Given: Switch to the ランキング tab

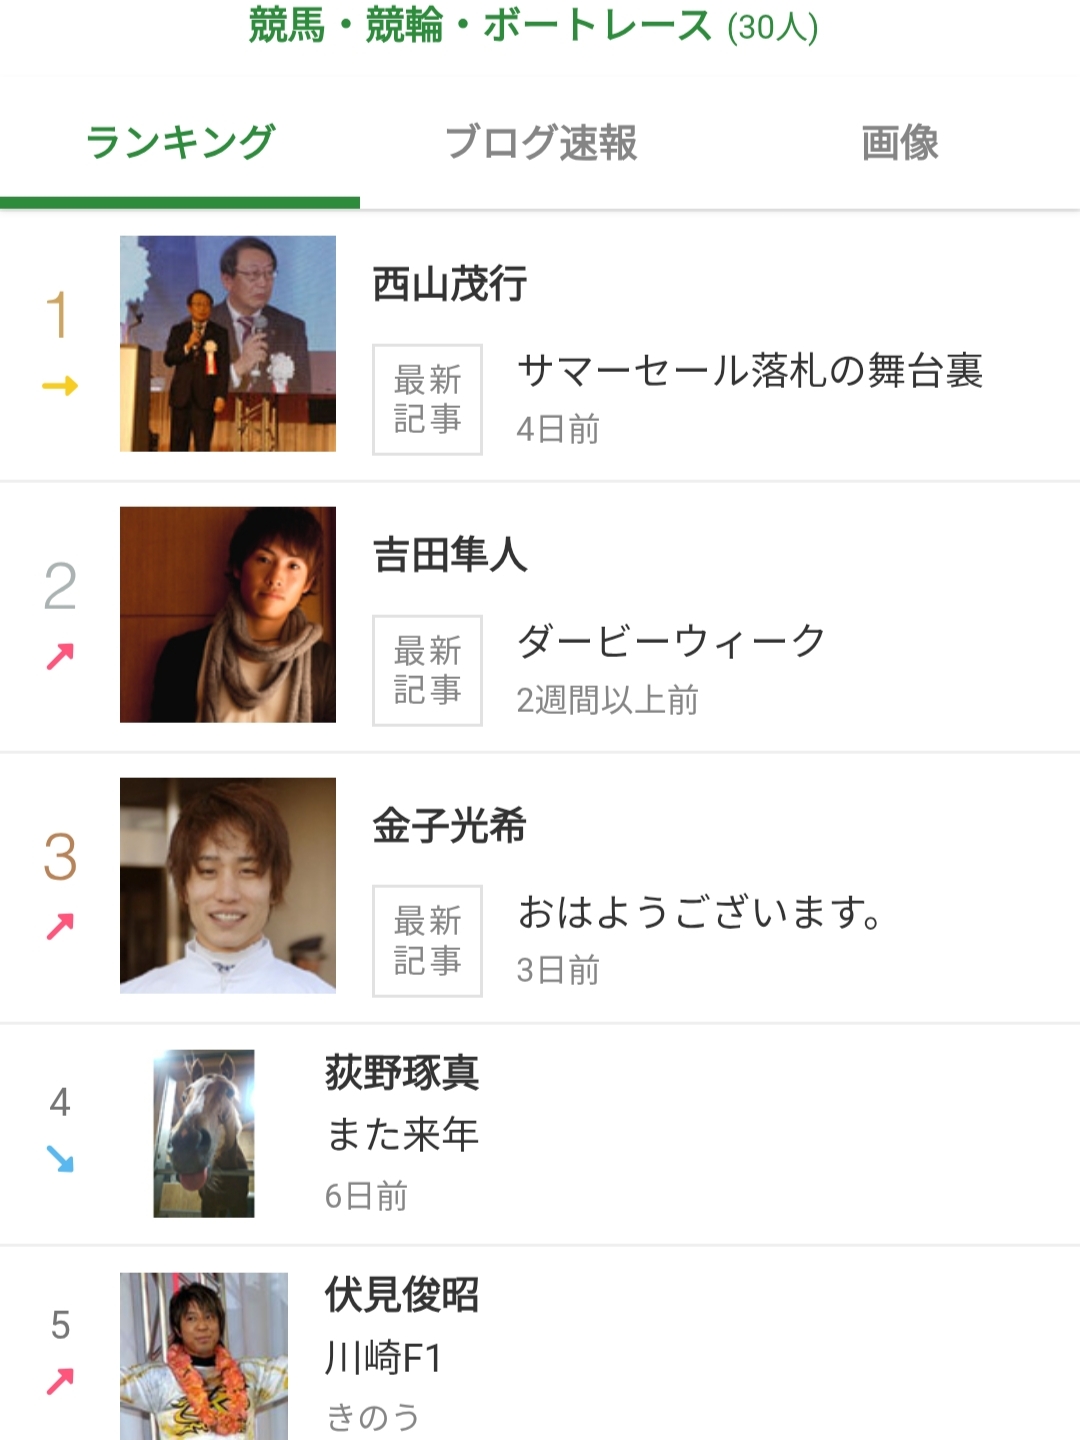Looking at the screenshot, I should point(180,143).
